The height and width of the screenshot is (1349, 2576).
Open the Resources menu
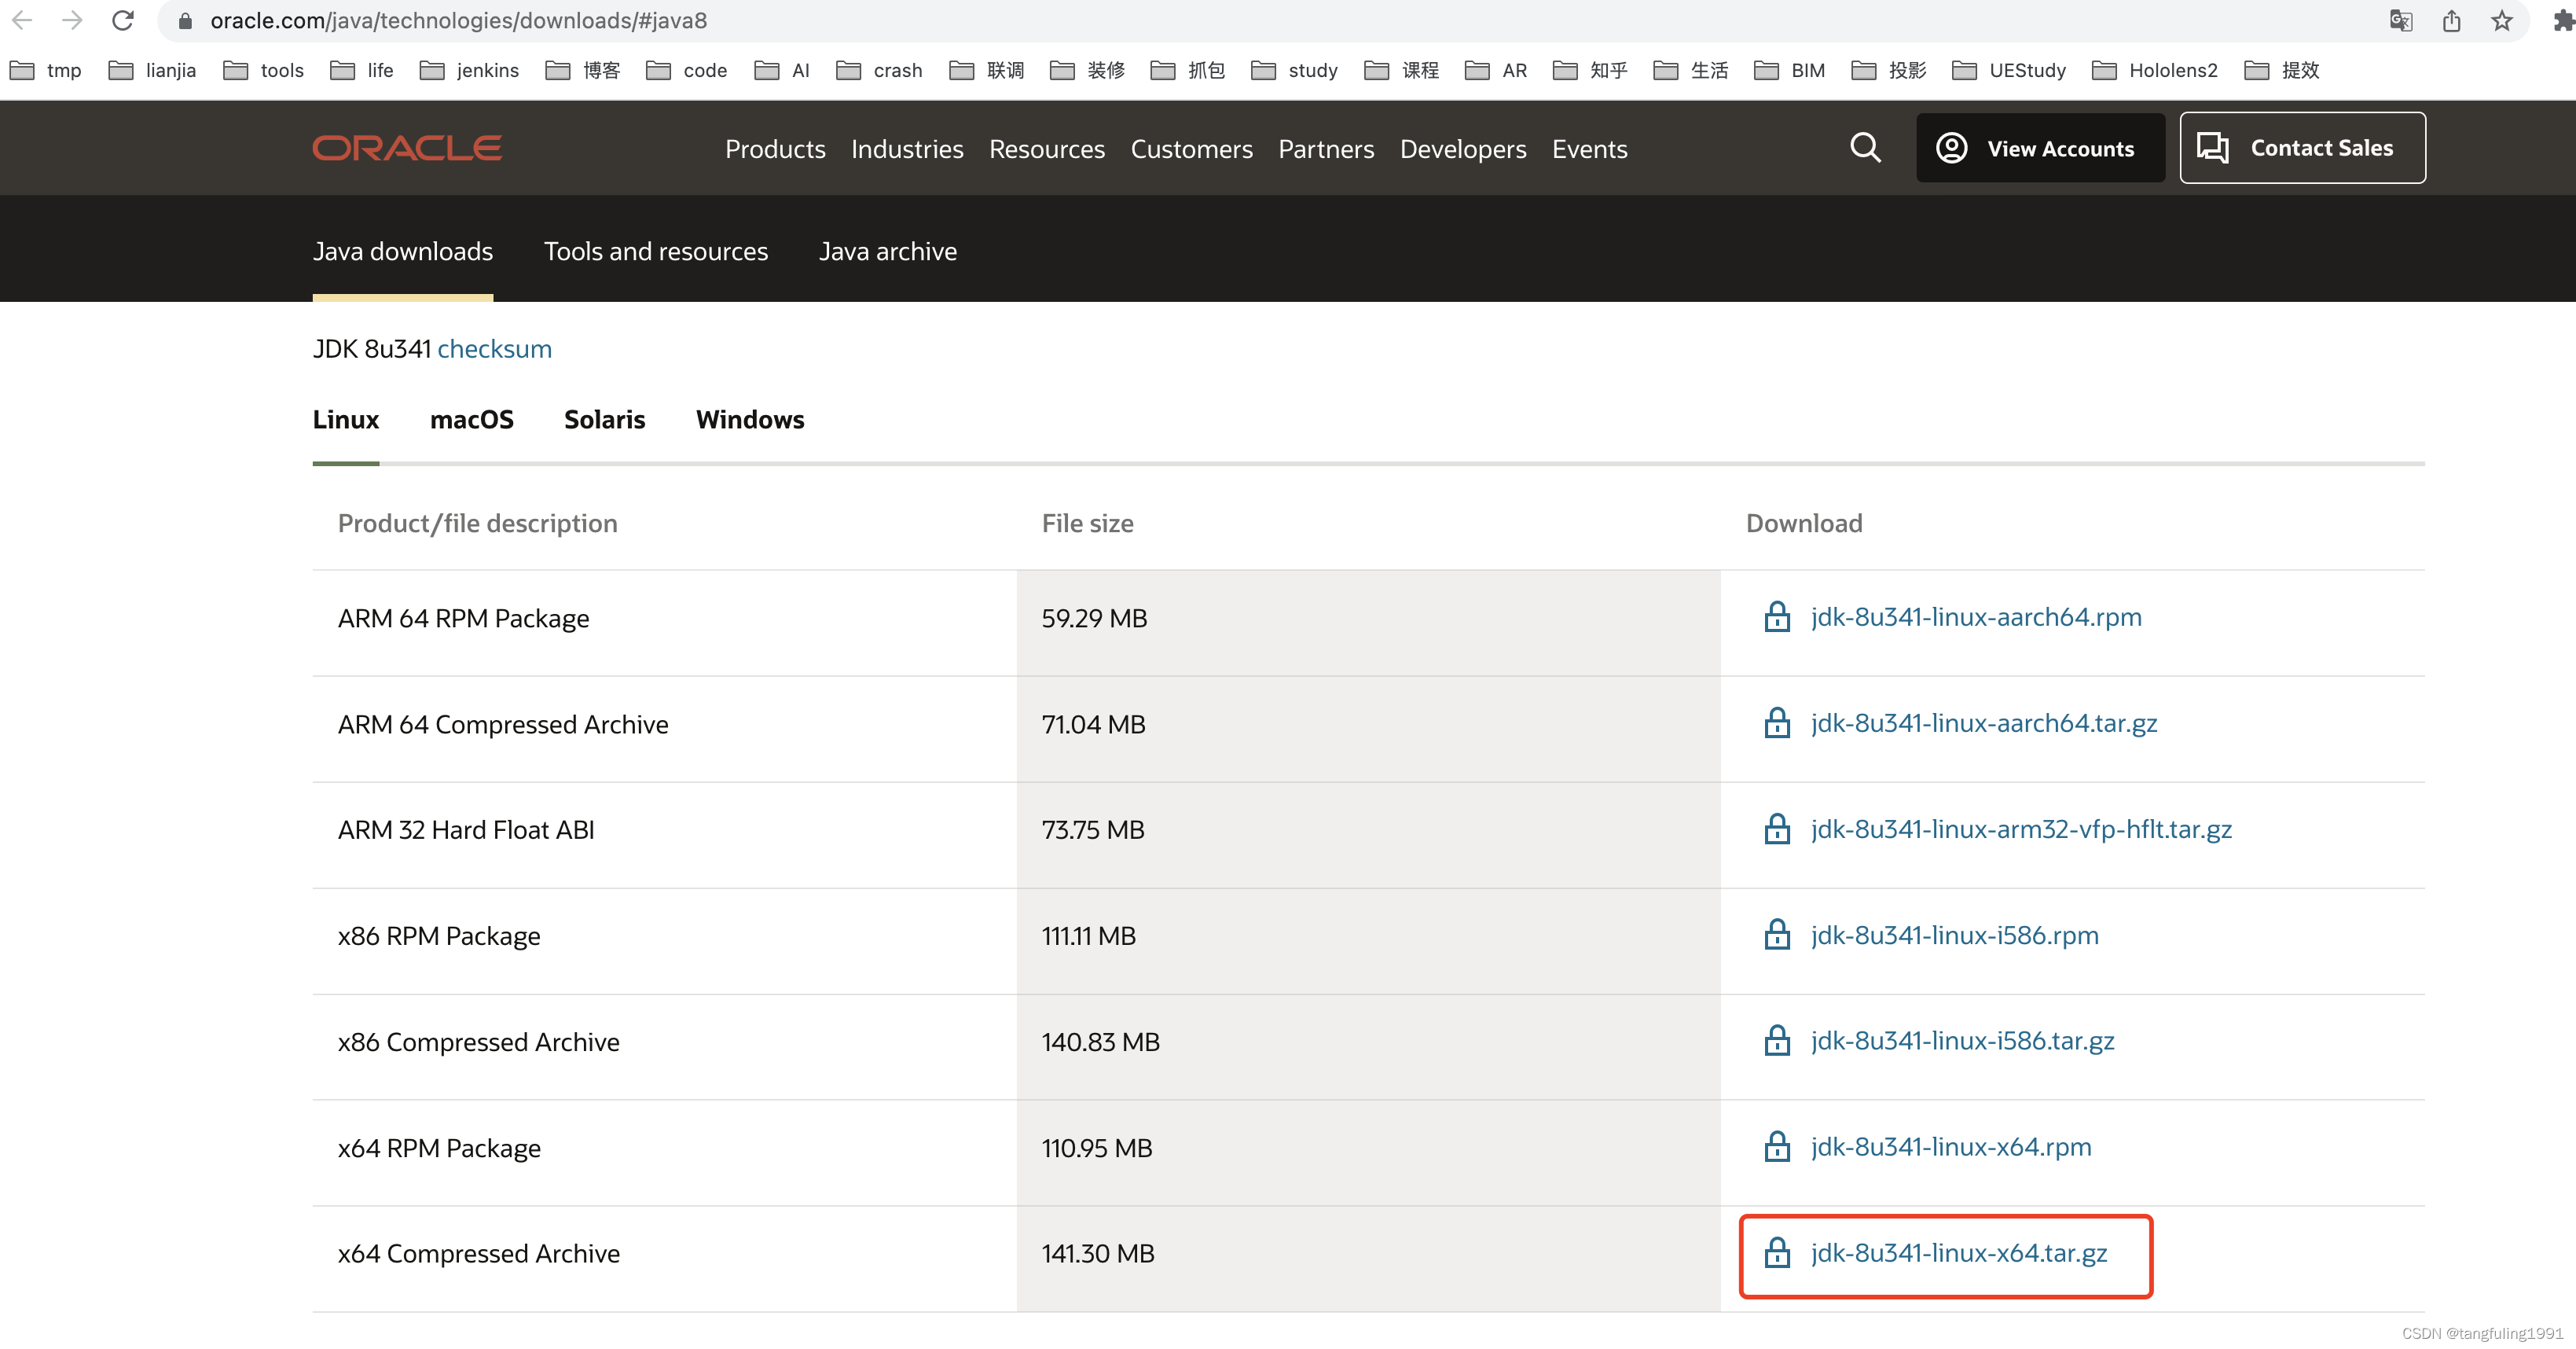tap(1047, 149)
